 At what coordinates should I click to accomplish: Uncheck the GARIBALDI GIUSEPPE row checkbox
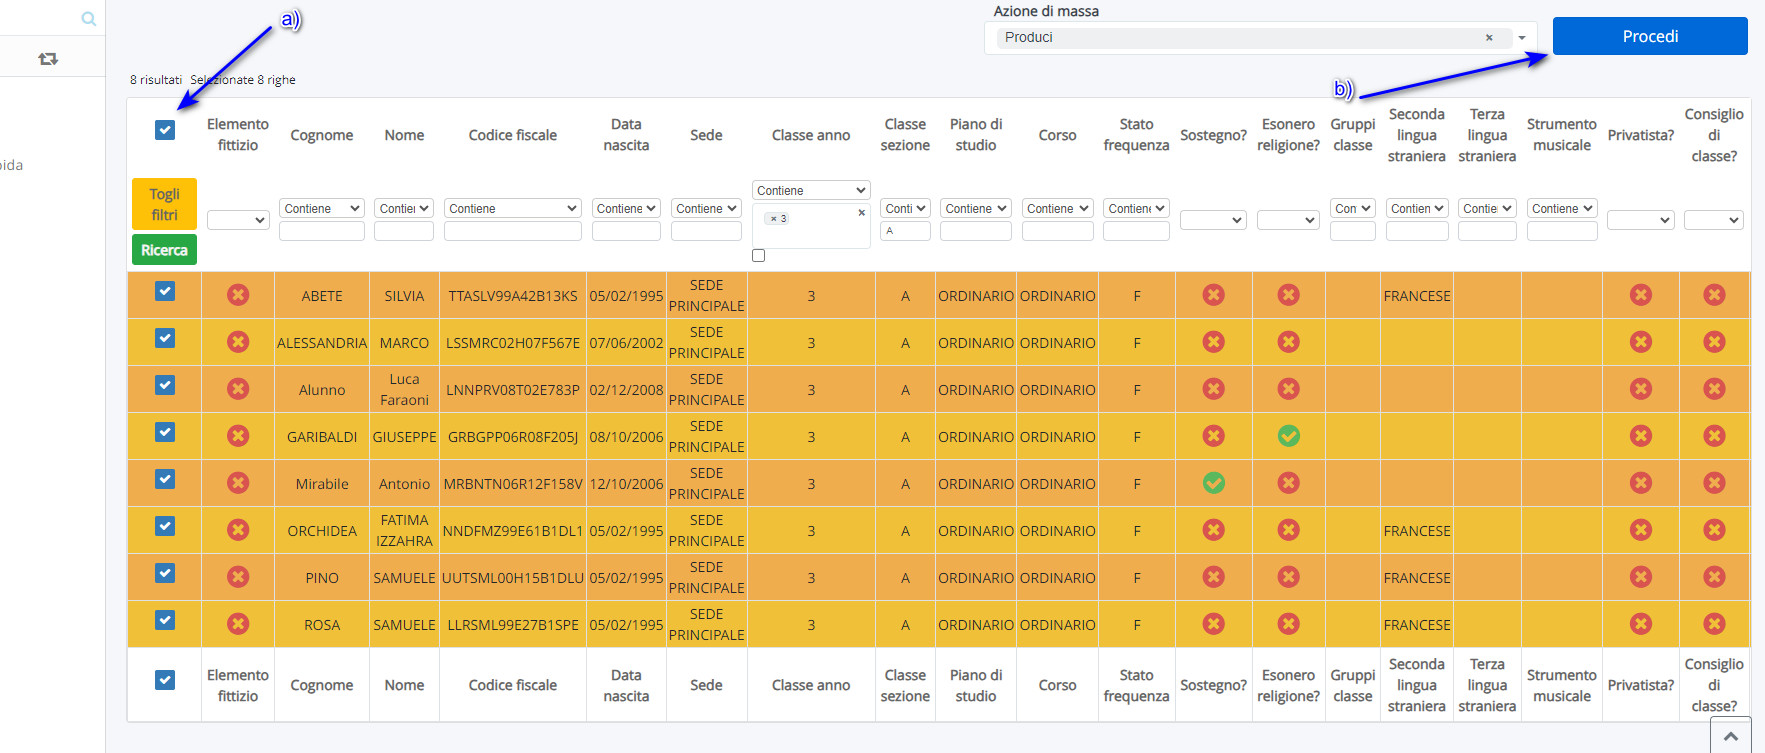[165, 432]
